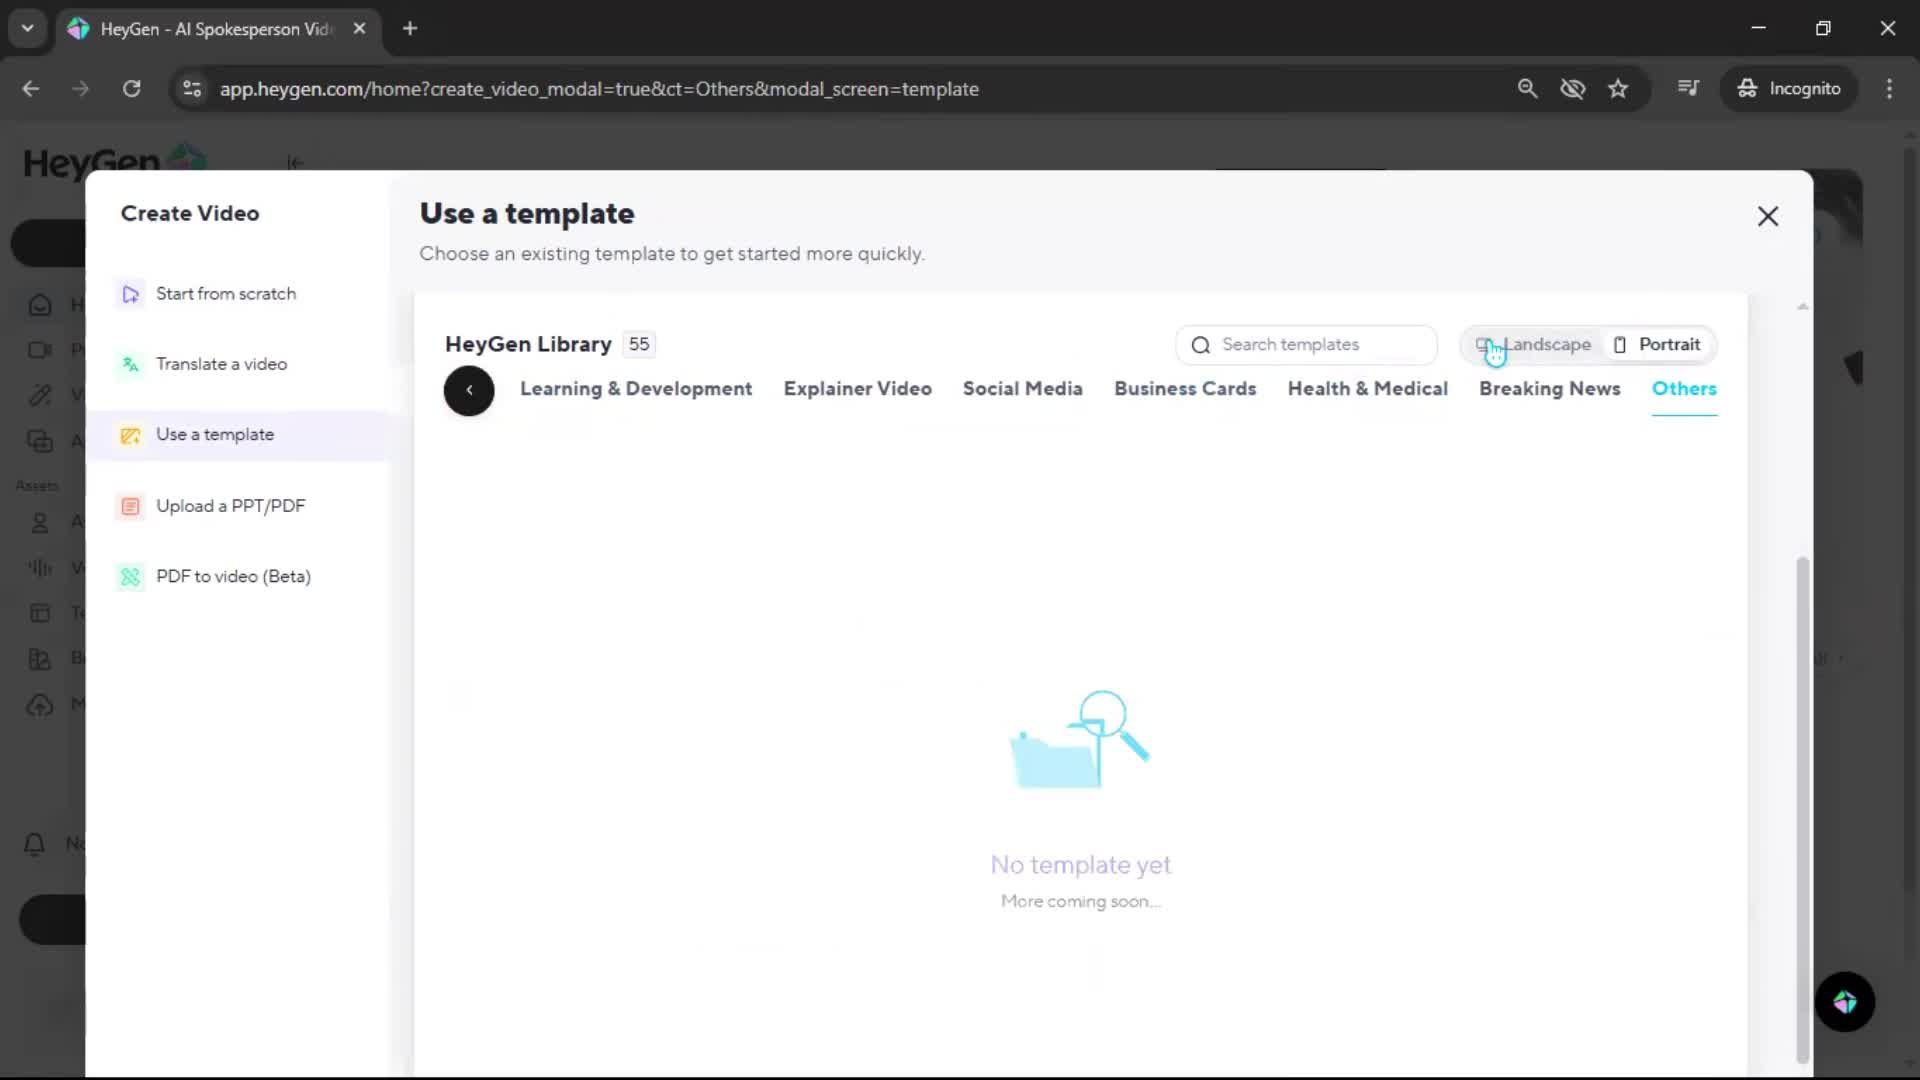1920x1080 pixels.
Task: Open the browser zoom magnifier icon
Action: [x=1527, y=89]
